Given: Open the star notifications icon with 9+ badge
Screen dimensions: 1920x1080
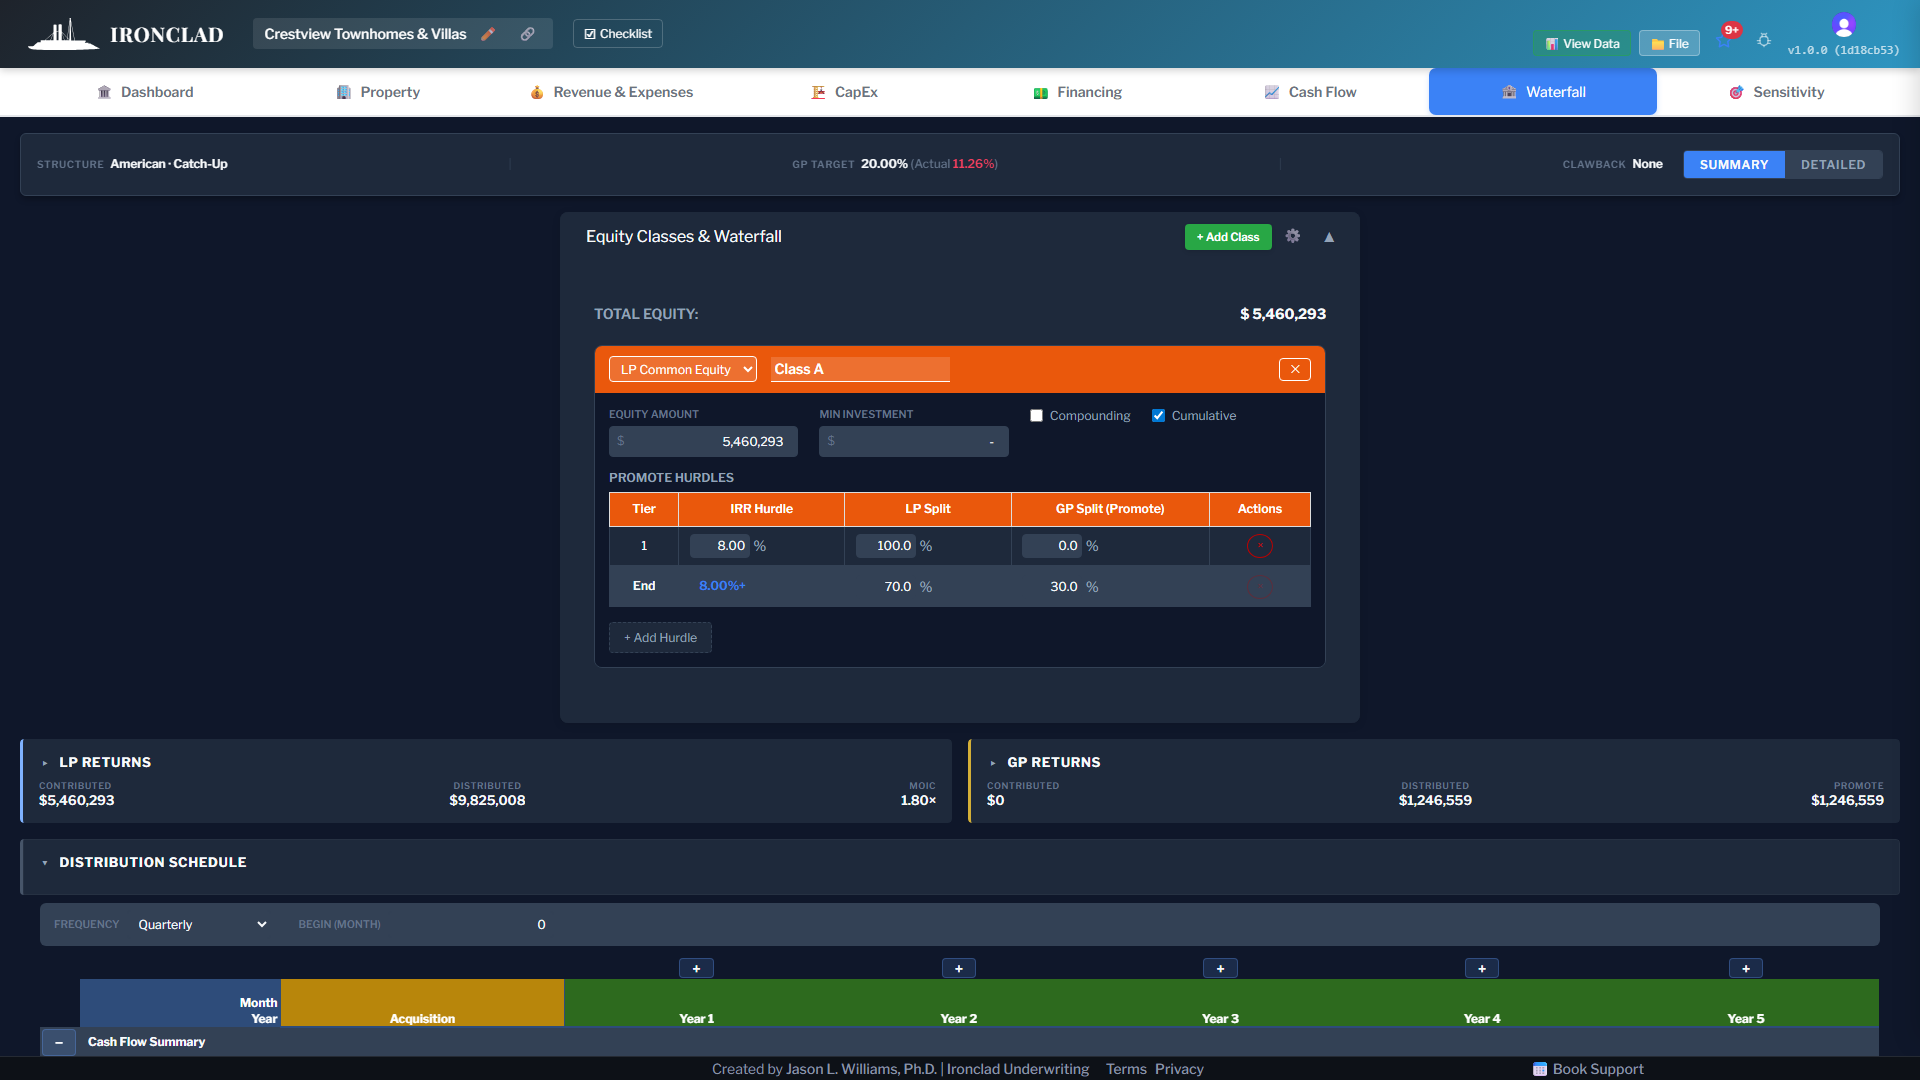Looking at the screenshot, I should [x=1725, y=40].
